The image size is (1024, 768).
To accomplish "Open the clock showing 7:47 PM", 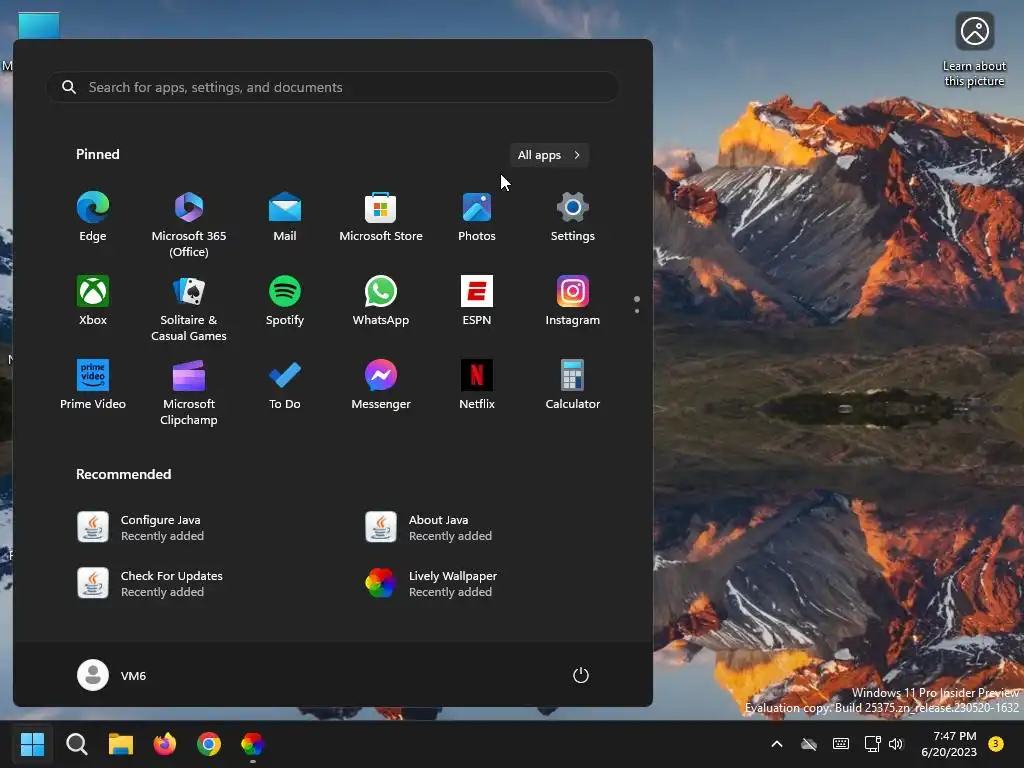I will 949,744.
